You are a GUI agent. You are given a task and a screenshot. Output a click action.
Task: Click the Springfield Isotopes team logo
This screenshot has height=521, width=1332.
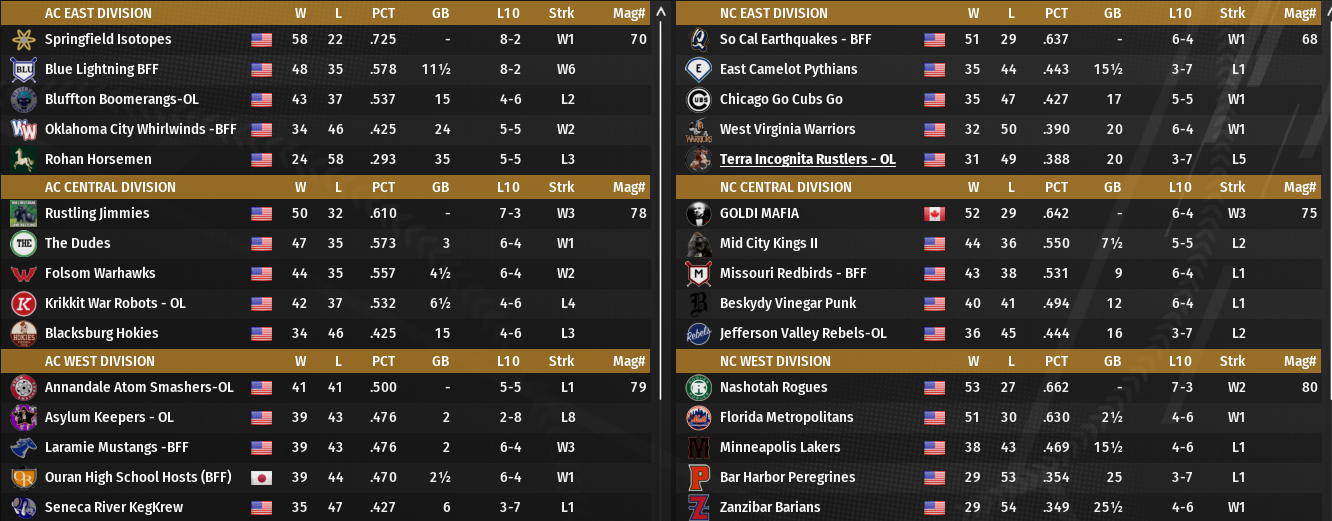click(x=23, y=40)
